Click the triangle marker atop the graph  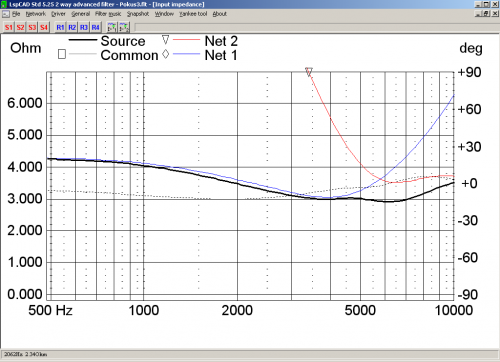309,72
